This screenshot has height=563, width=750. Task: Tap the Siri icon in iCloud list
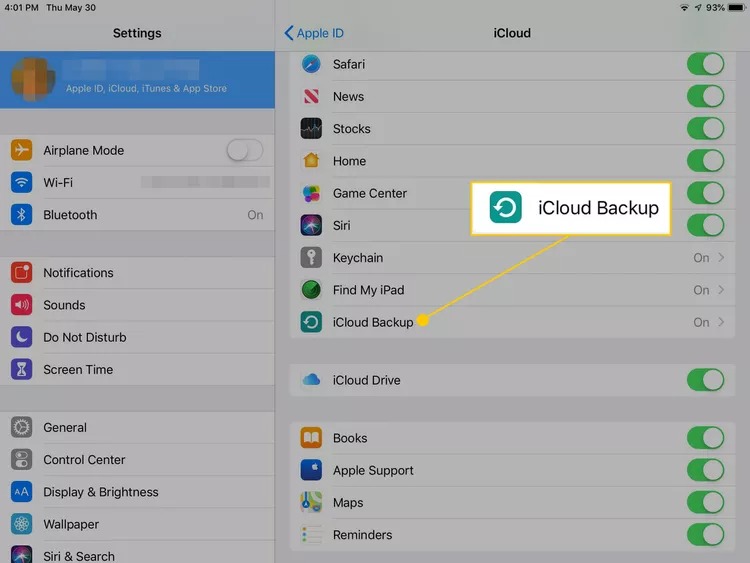(x=311, y=225)
